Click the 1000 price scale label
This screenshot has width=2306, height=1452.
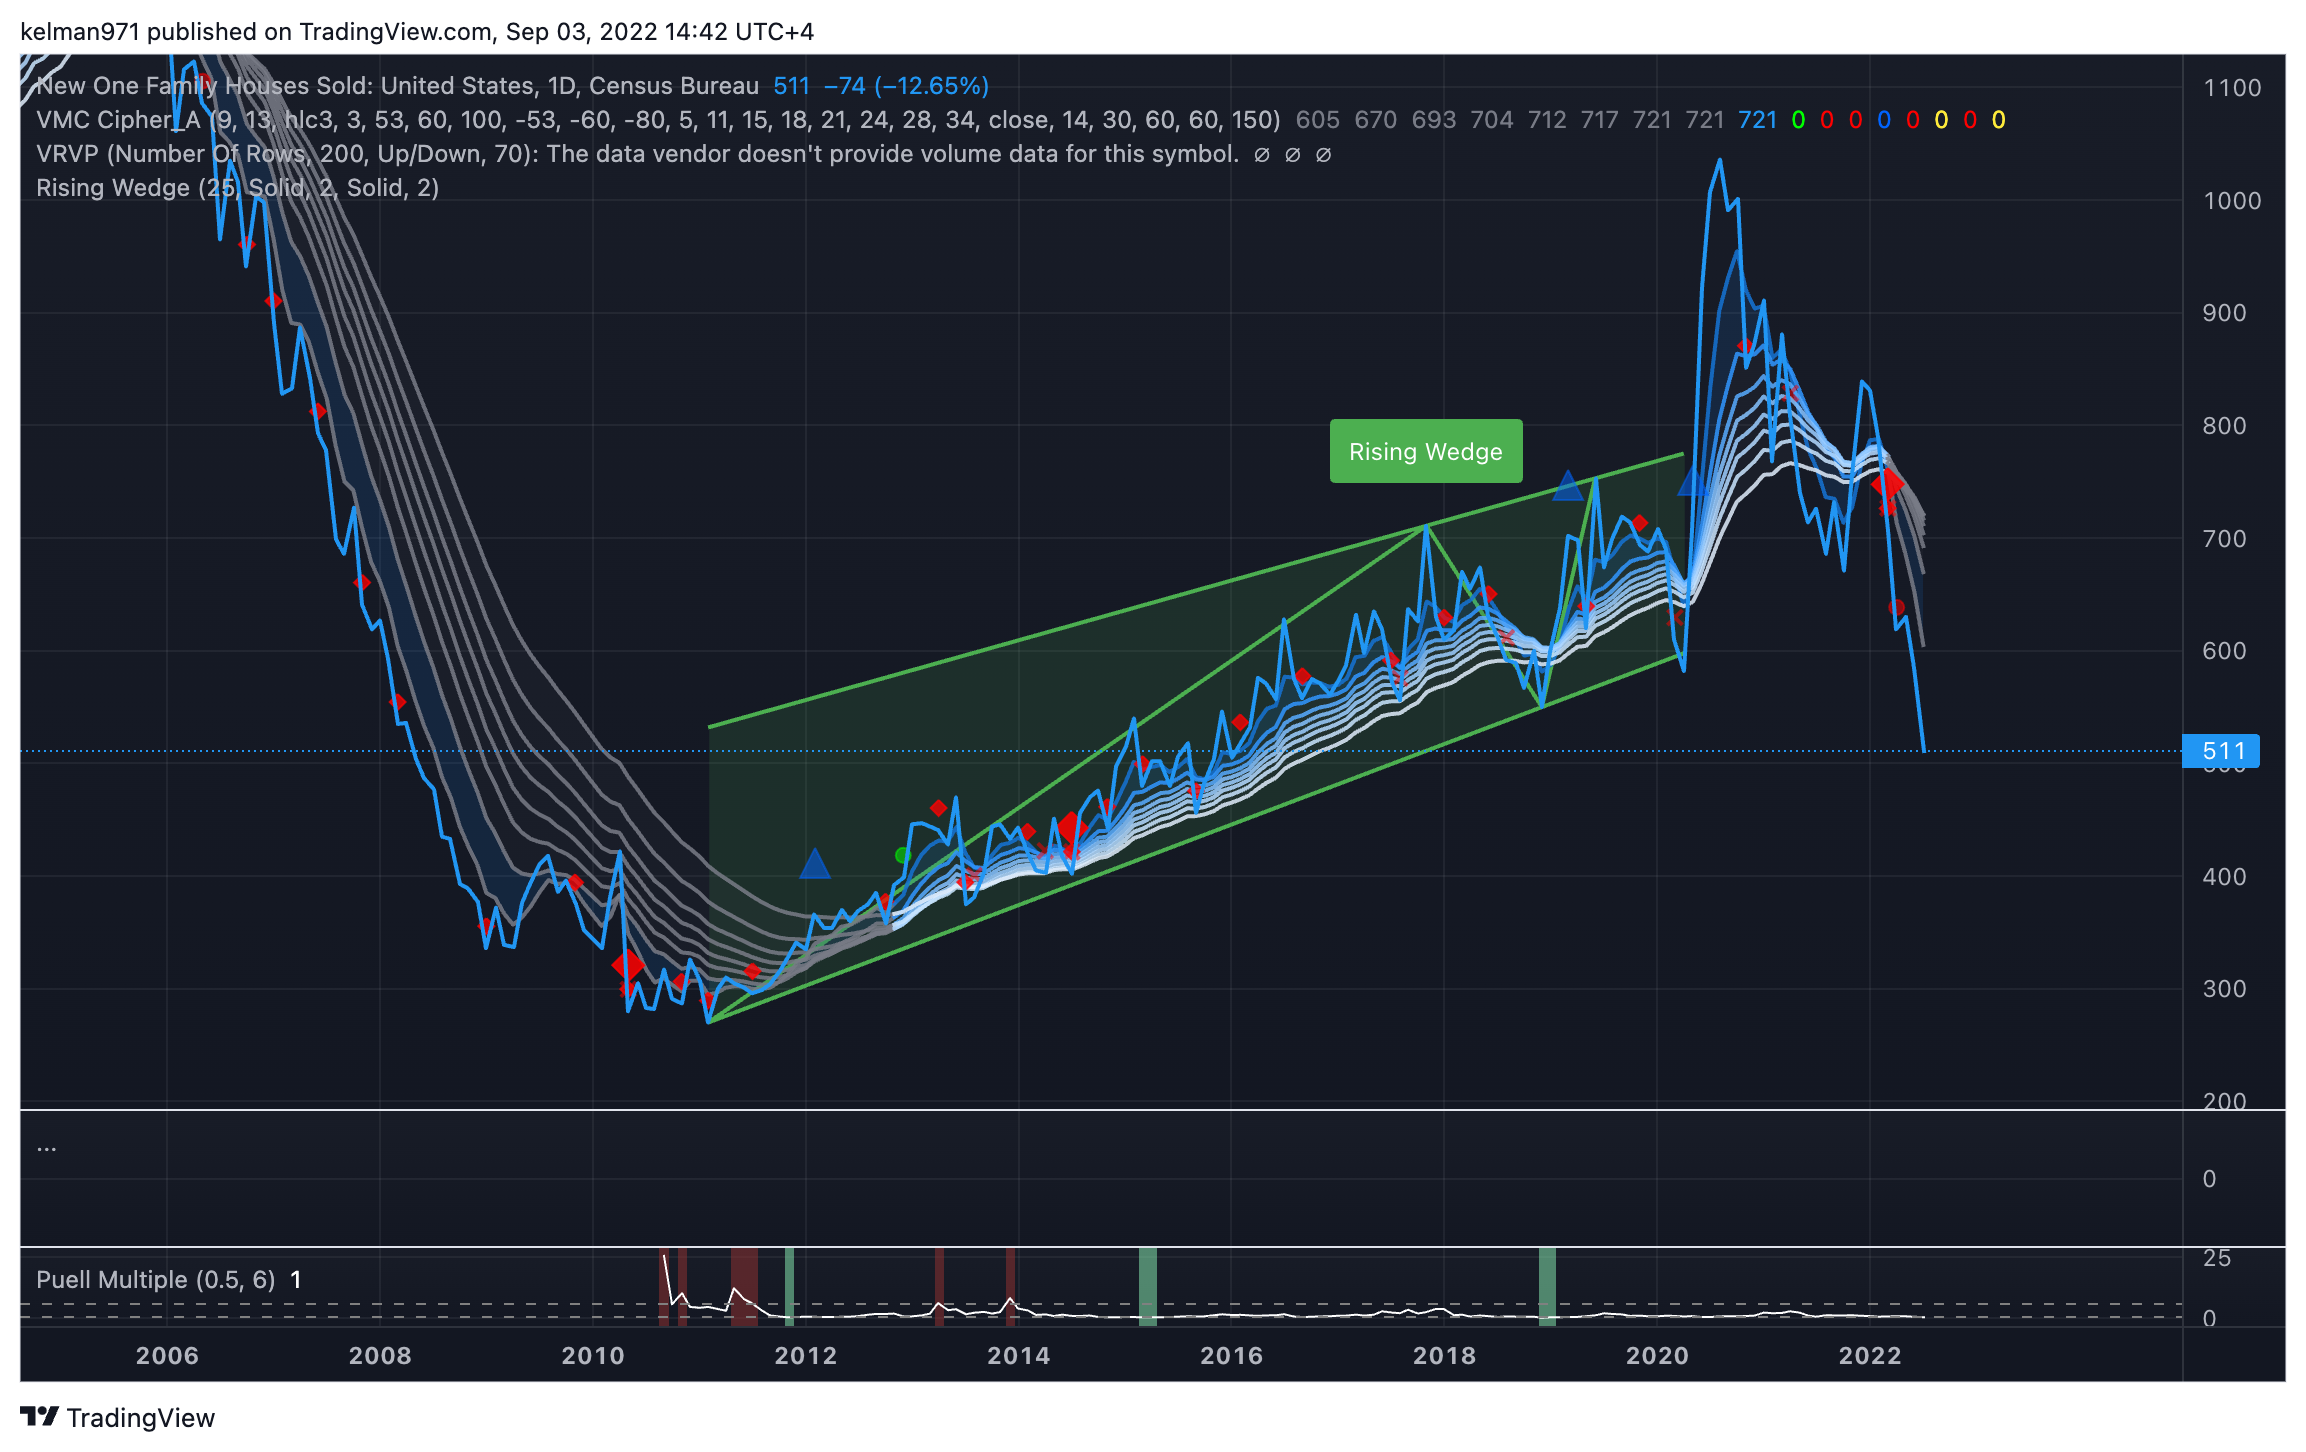(2232, 201)
